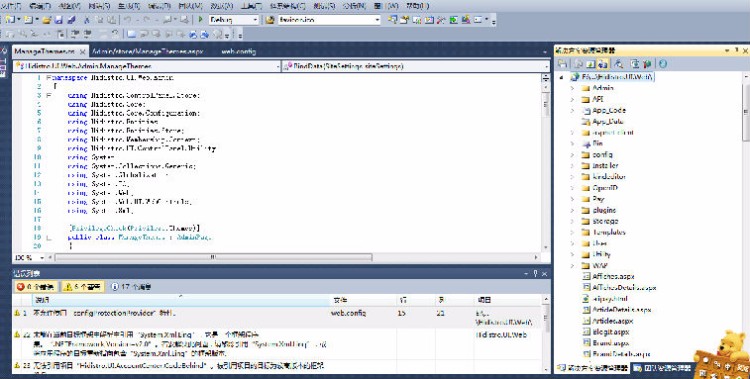Open the Debug configuration dropdown
This screenshot has height=379, width=750.
click(255, 20)
